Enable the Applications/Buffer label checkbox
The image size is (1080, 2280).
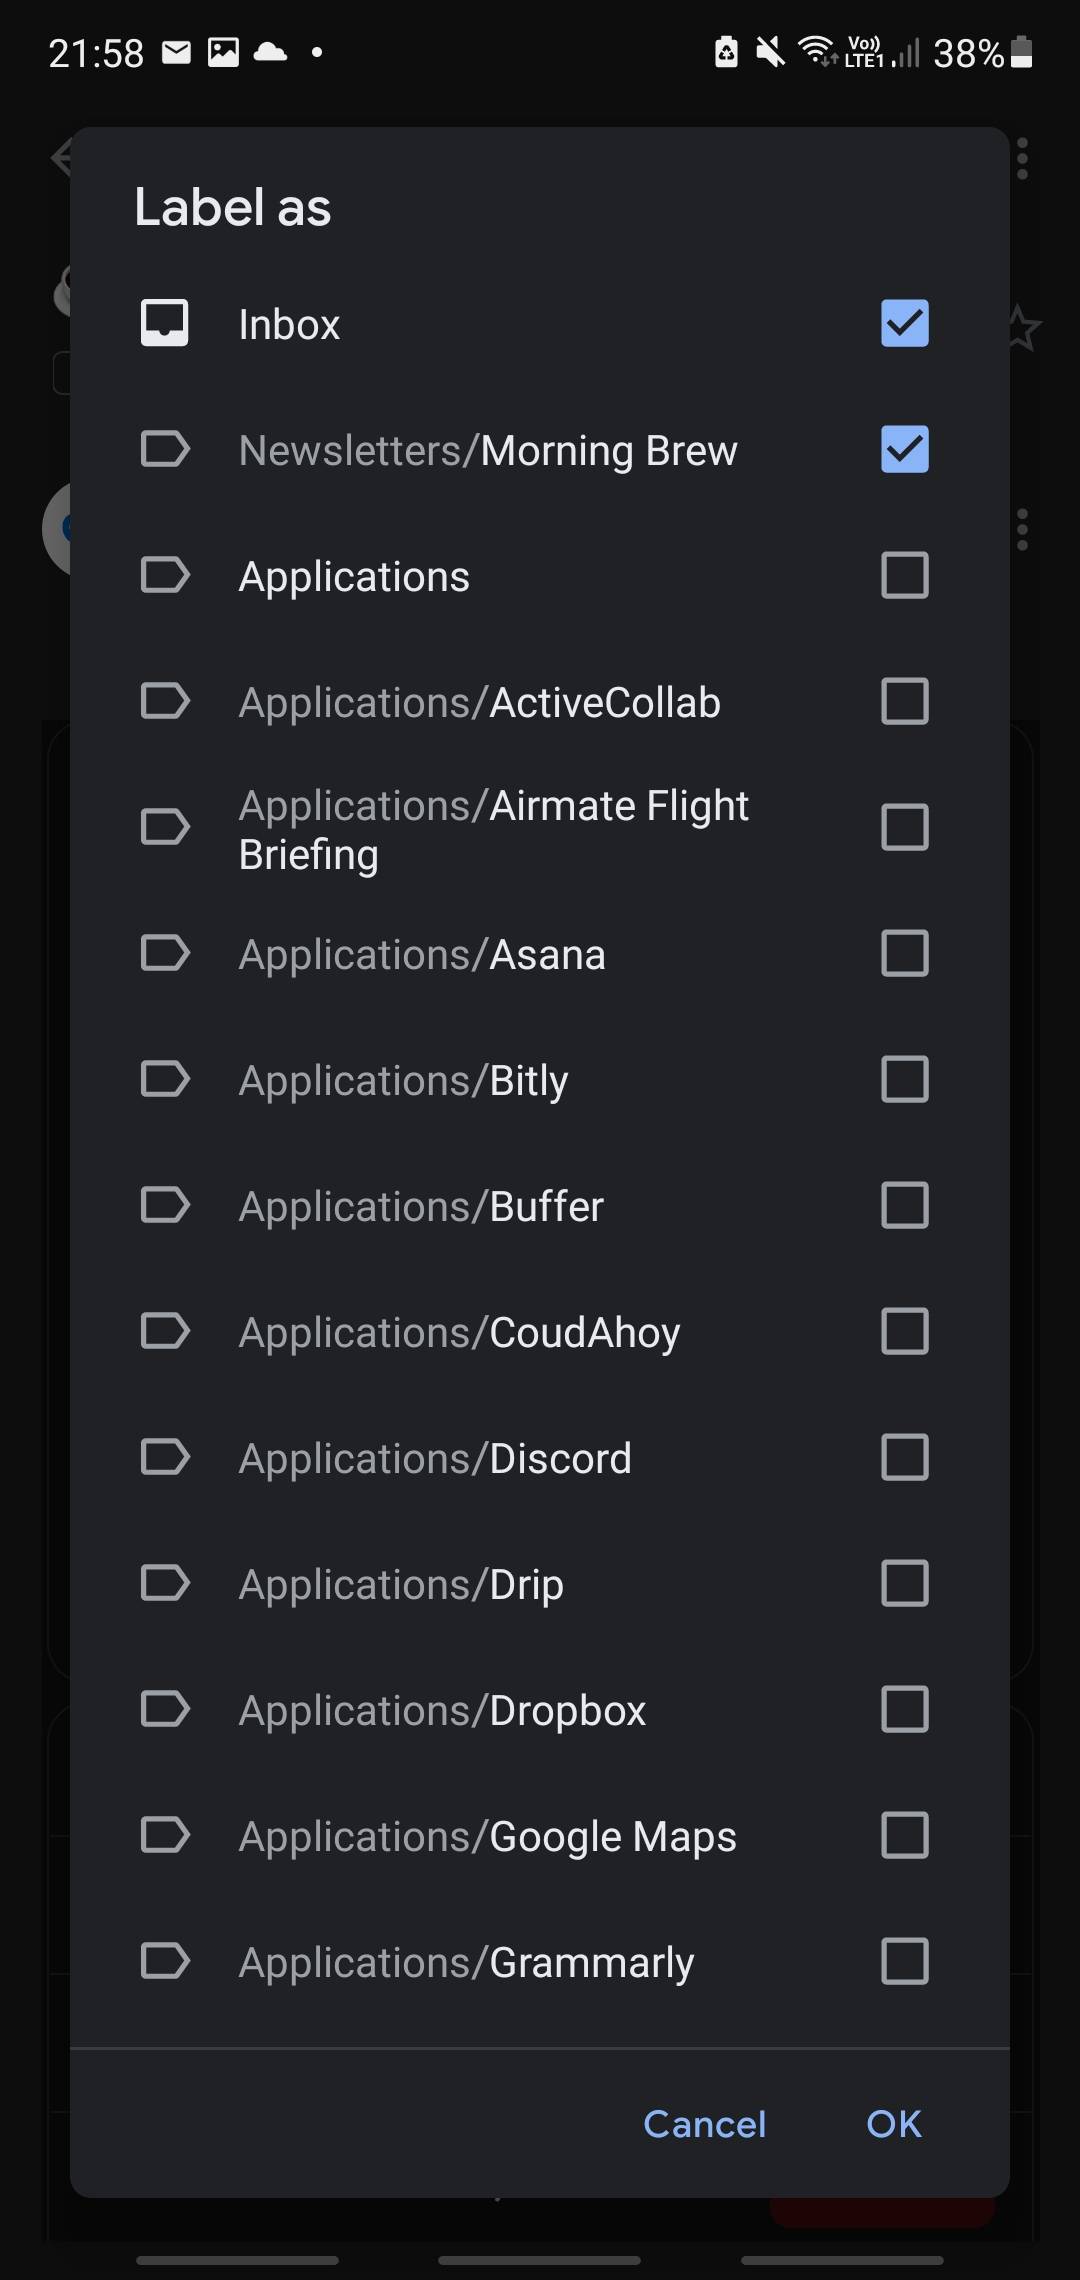(x=904, y=1205)
